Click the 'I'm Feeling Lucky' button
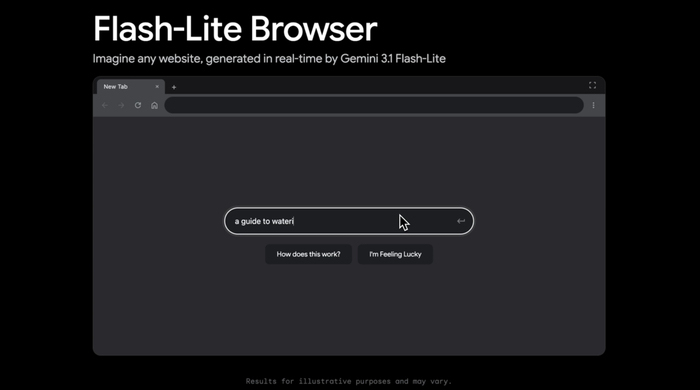This screenshot has width=700, height=390. pyautogui.click(x=395, y=254)
